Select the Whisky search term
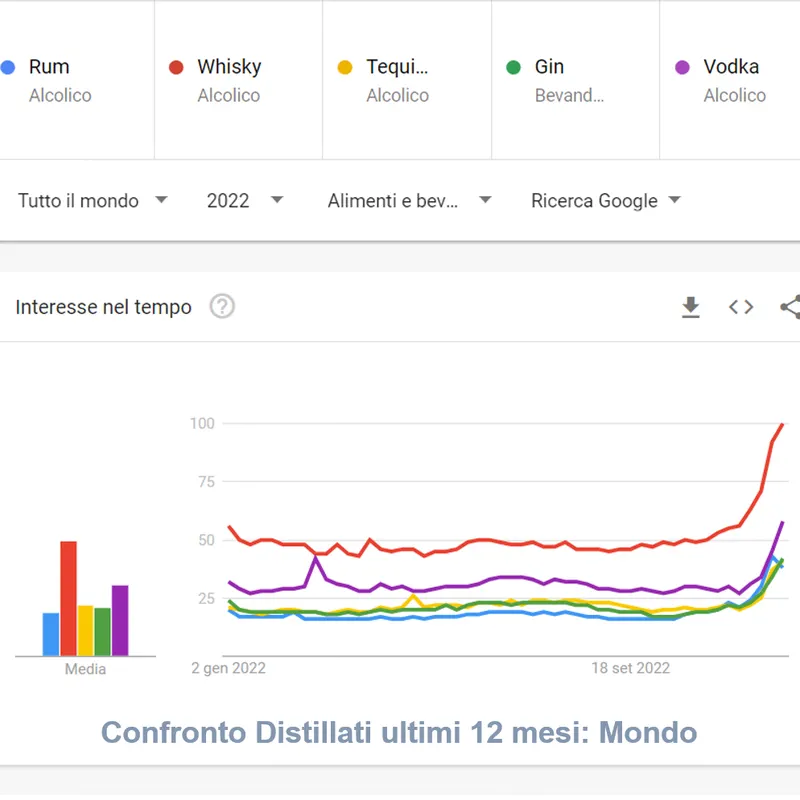800x800 pixels. pyautogui.click(x=229, y=67)
